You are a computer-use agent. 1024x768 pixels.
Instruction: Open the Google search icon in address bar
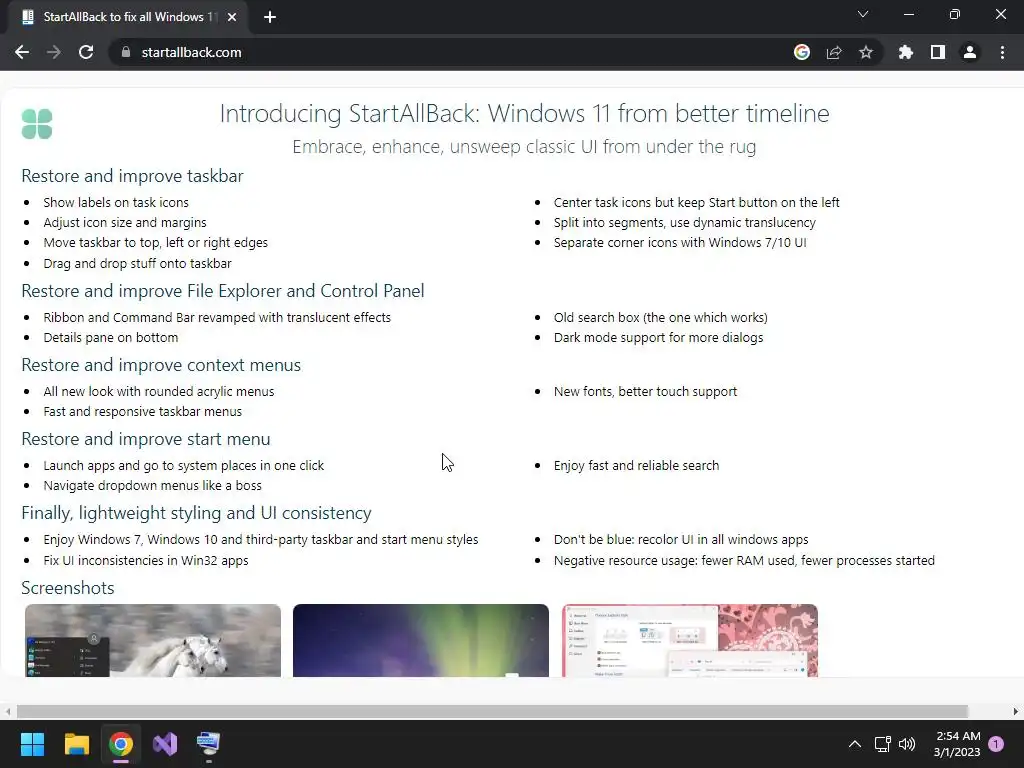click(802, 52)
